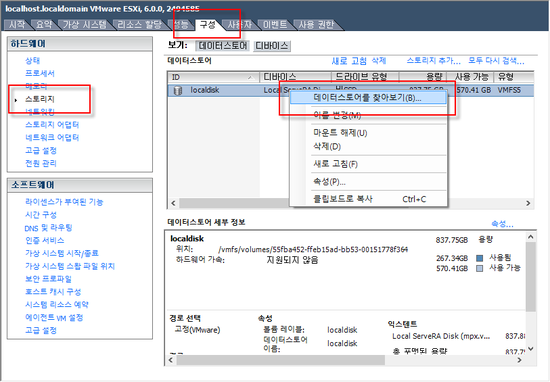Viewport: 550px width, 382px height.
Task: Open the 호스트 캐시 구성 link
Action: [x=53, y=292]
